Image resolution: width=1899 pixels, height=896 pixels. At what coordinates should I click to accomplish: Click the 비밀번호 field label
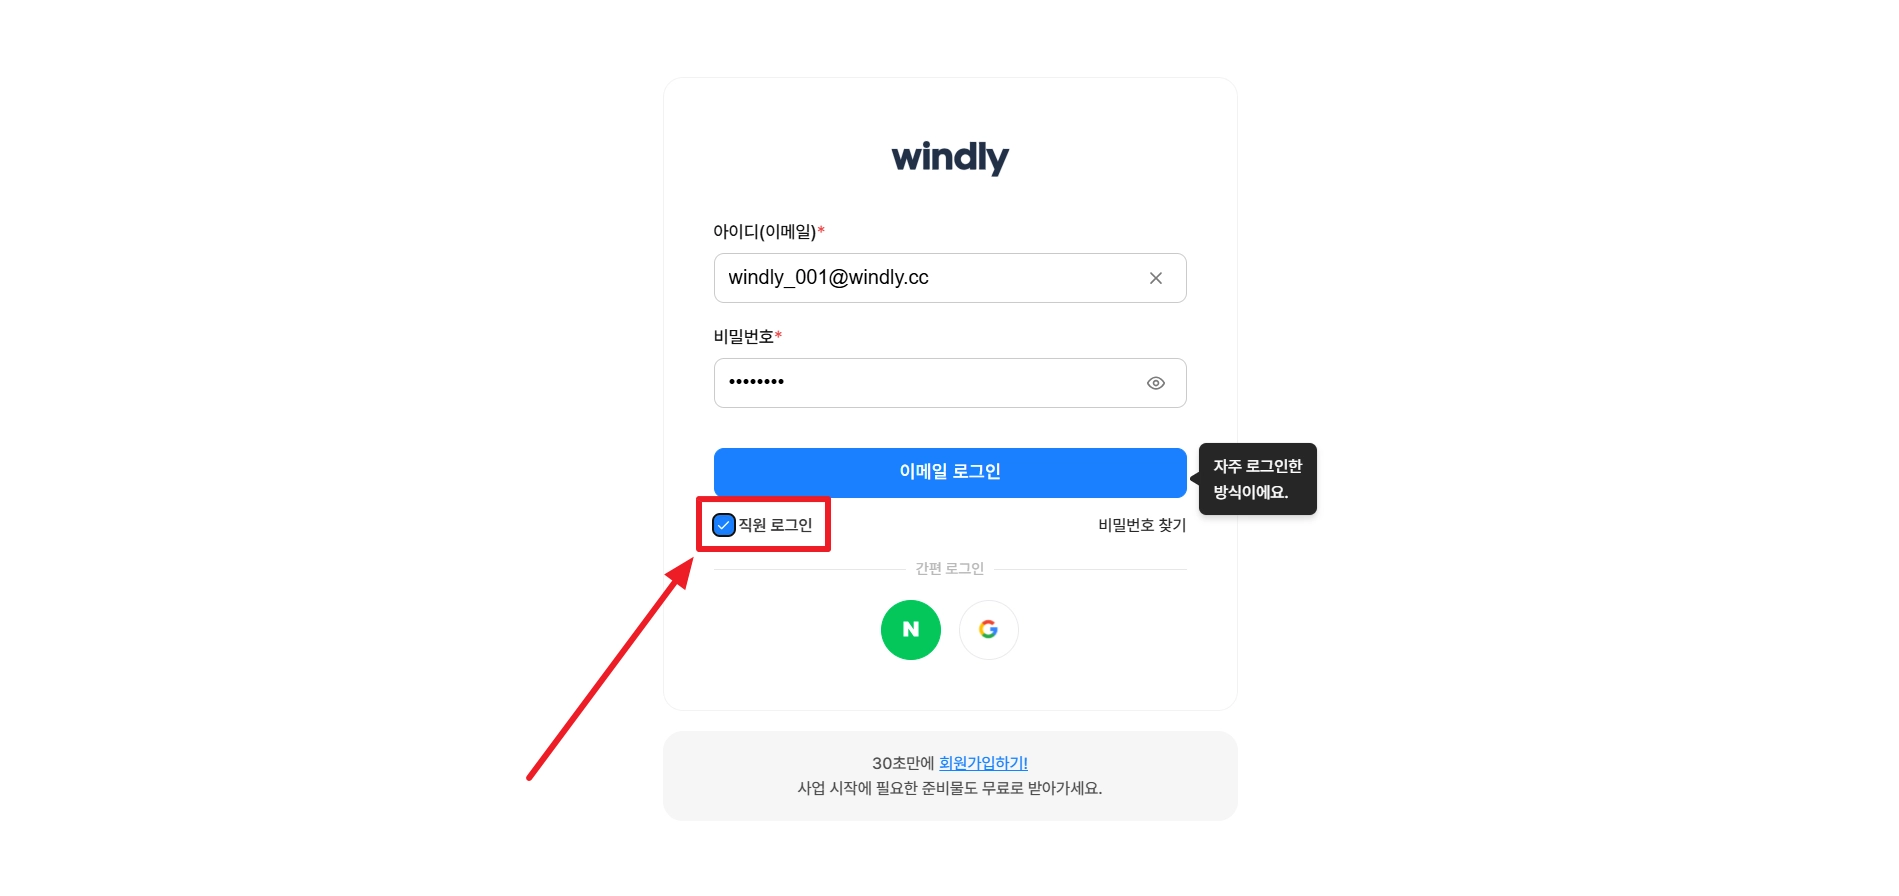coord(743,337)
